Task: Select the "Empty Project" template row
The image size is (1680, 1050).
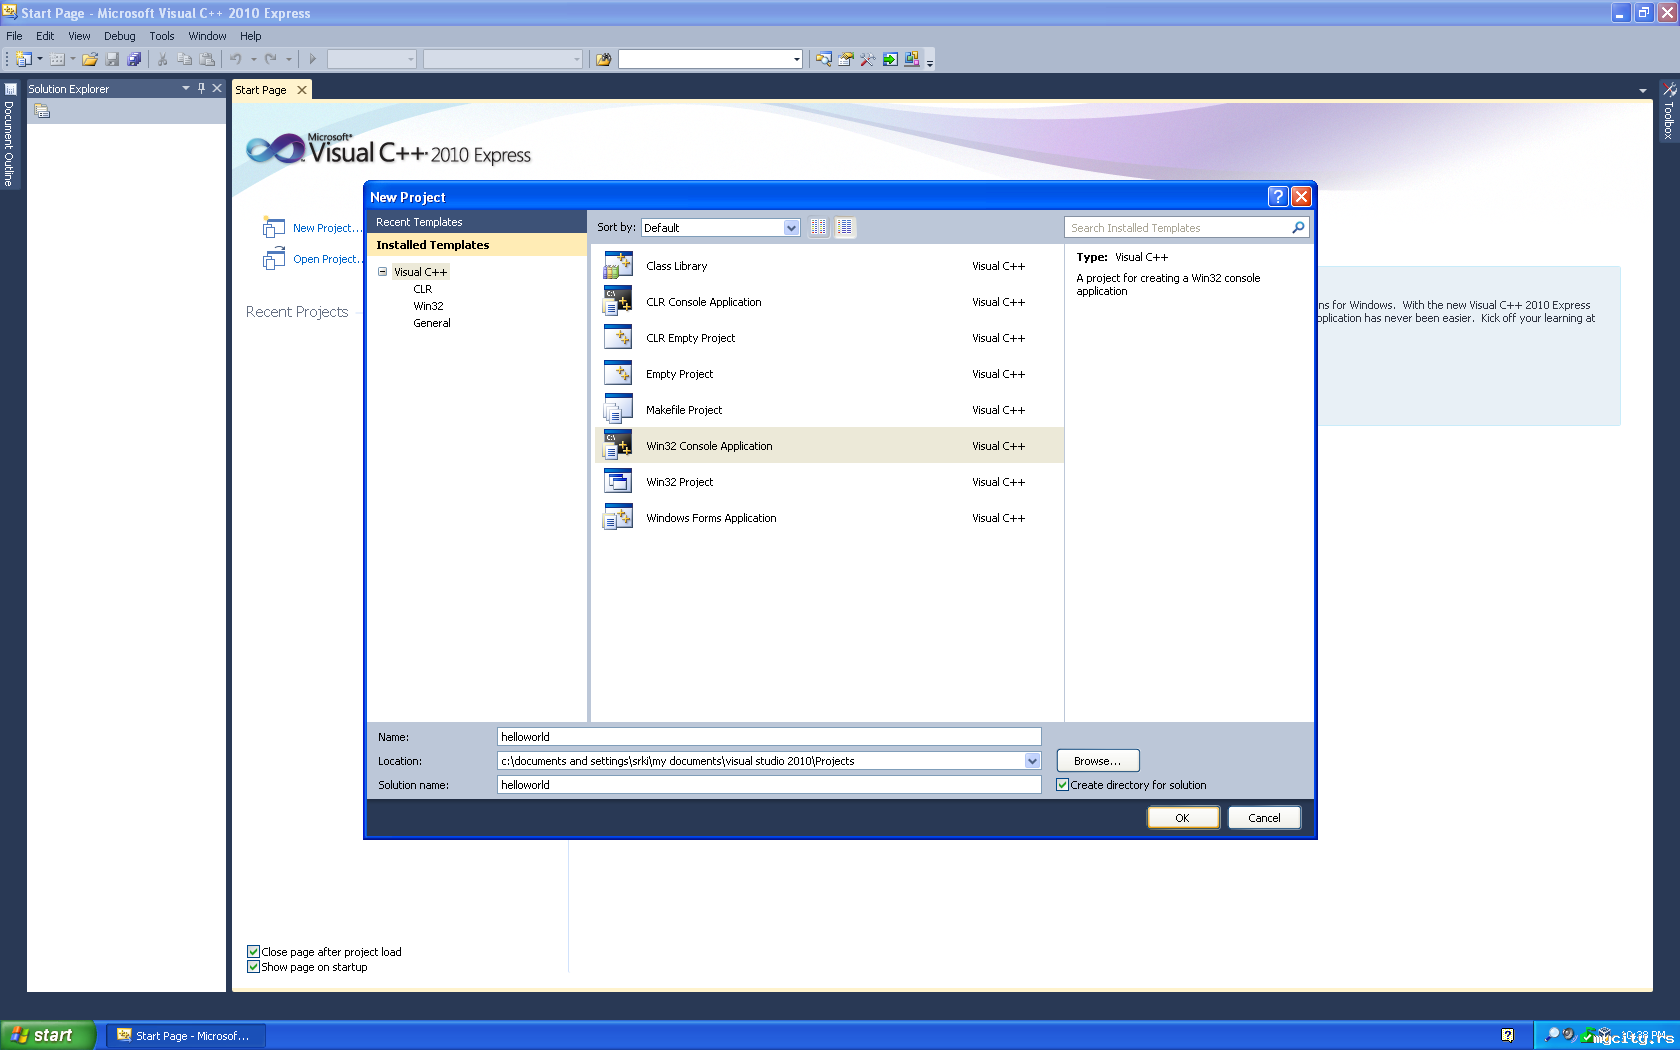Action: point(829,374)
